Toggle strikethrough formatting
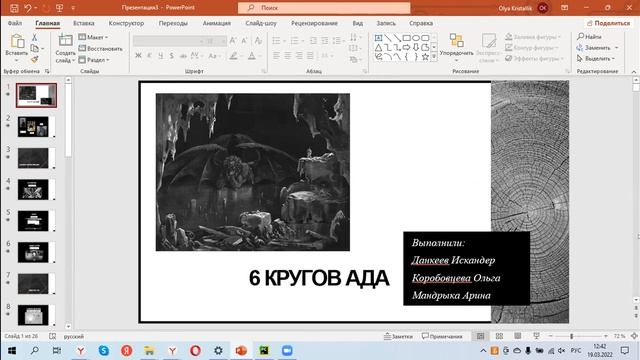The width and height of the screenshot is (640, 360). 183,56
